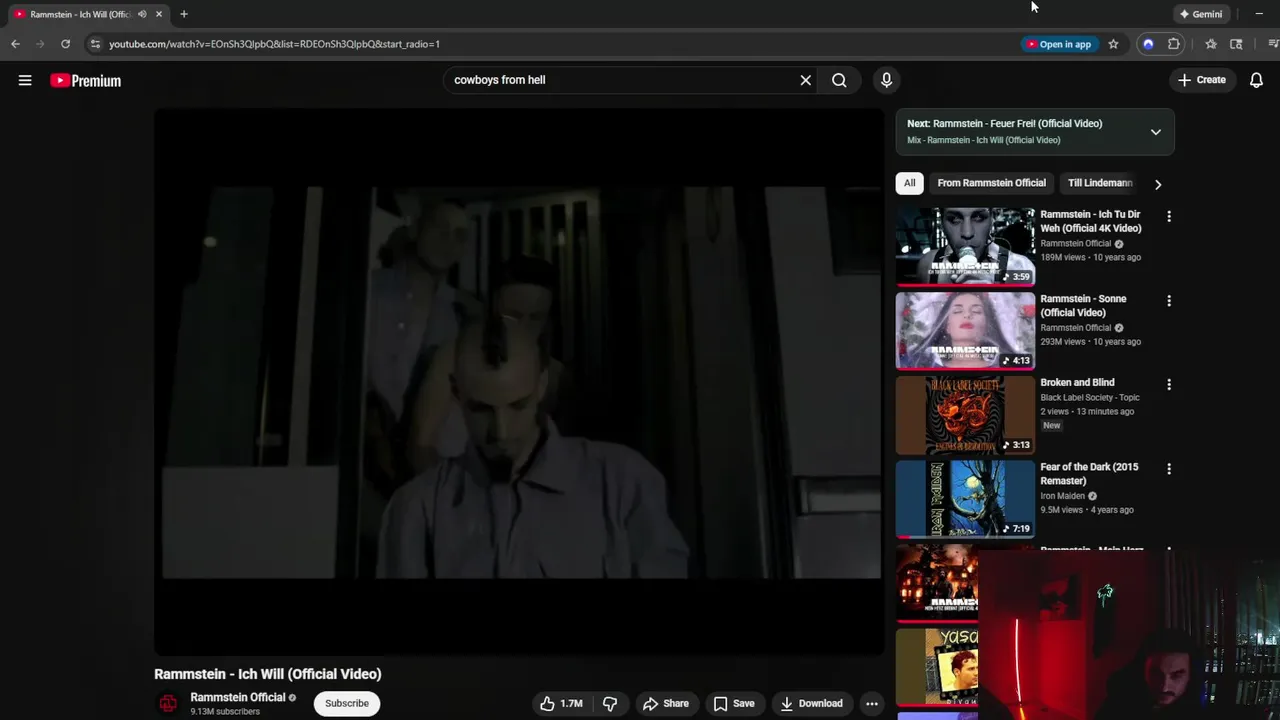Open the blue circular extension icon
The width and height of the screenshot is (1280, 720).
(1148, 44)
